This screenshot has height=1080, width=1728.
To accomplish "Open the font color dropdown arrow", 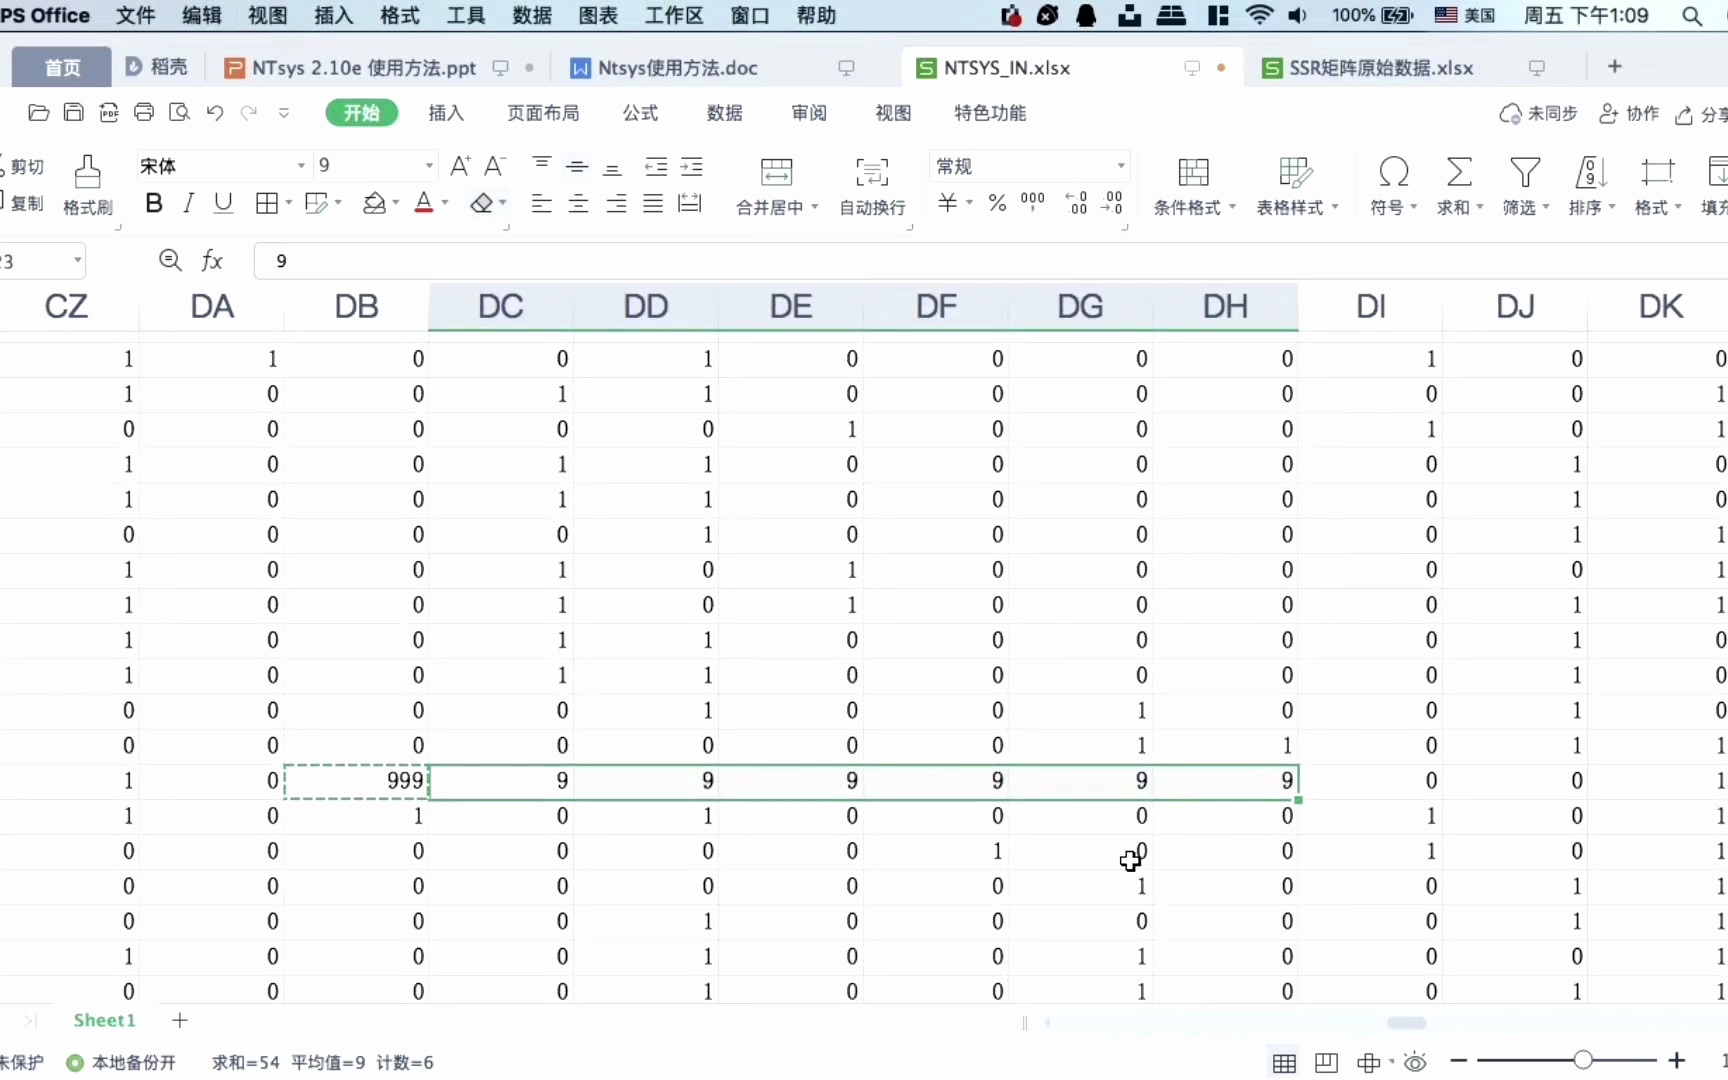I will point(443,203).
